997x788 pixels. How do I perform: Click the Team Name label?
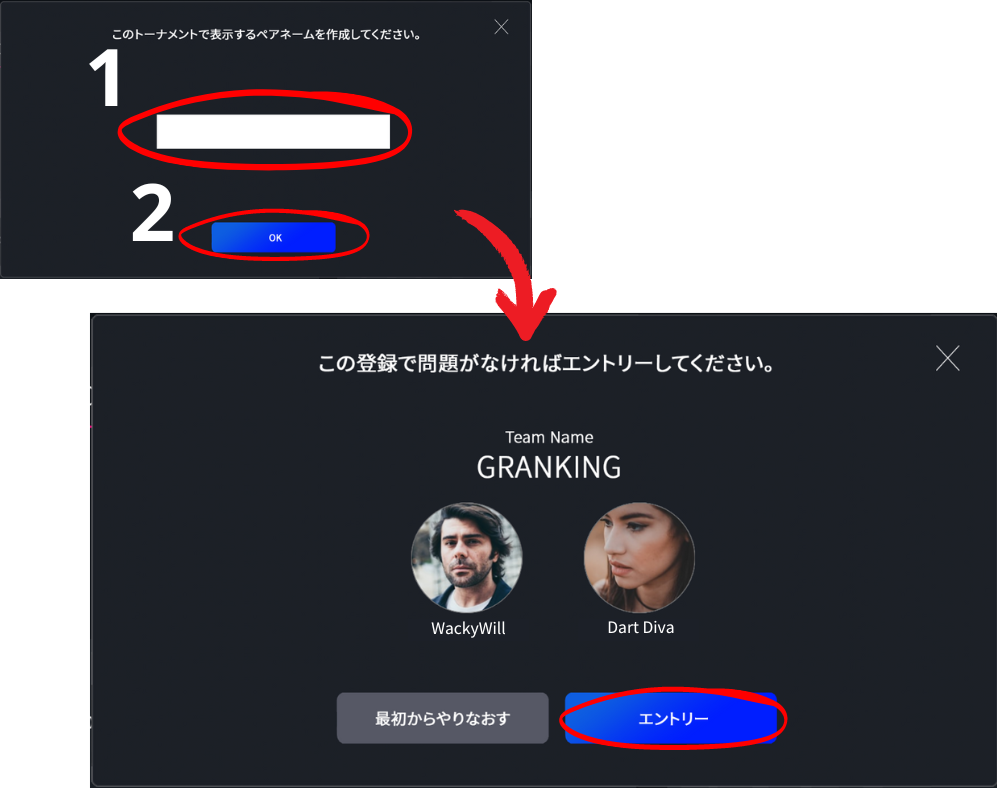point(549,438)
